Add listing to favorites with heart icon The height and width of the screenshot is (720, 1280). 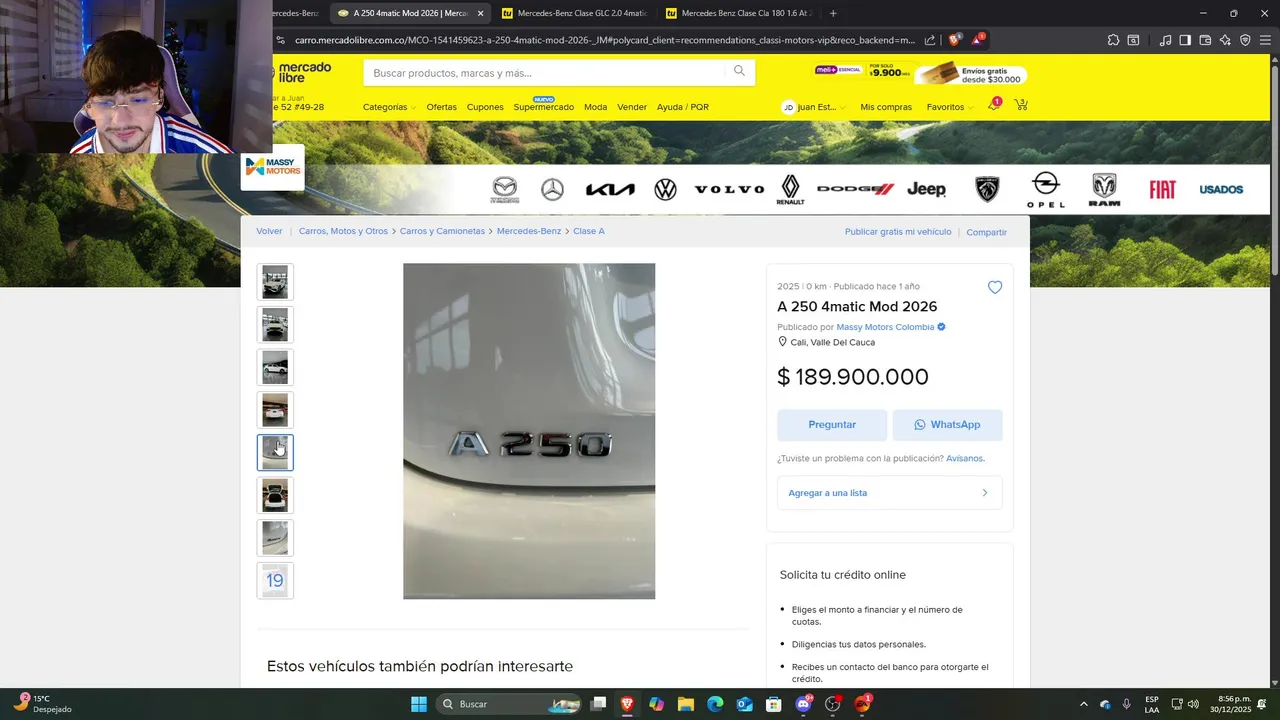coord(995,287)
